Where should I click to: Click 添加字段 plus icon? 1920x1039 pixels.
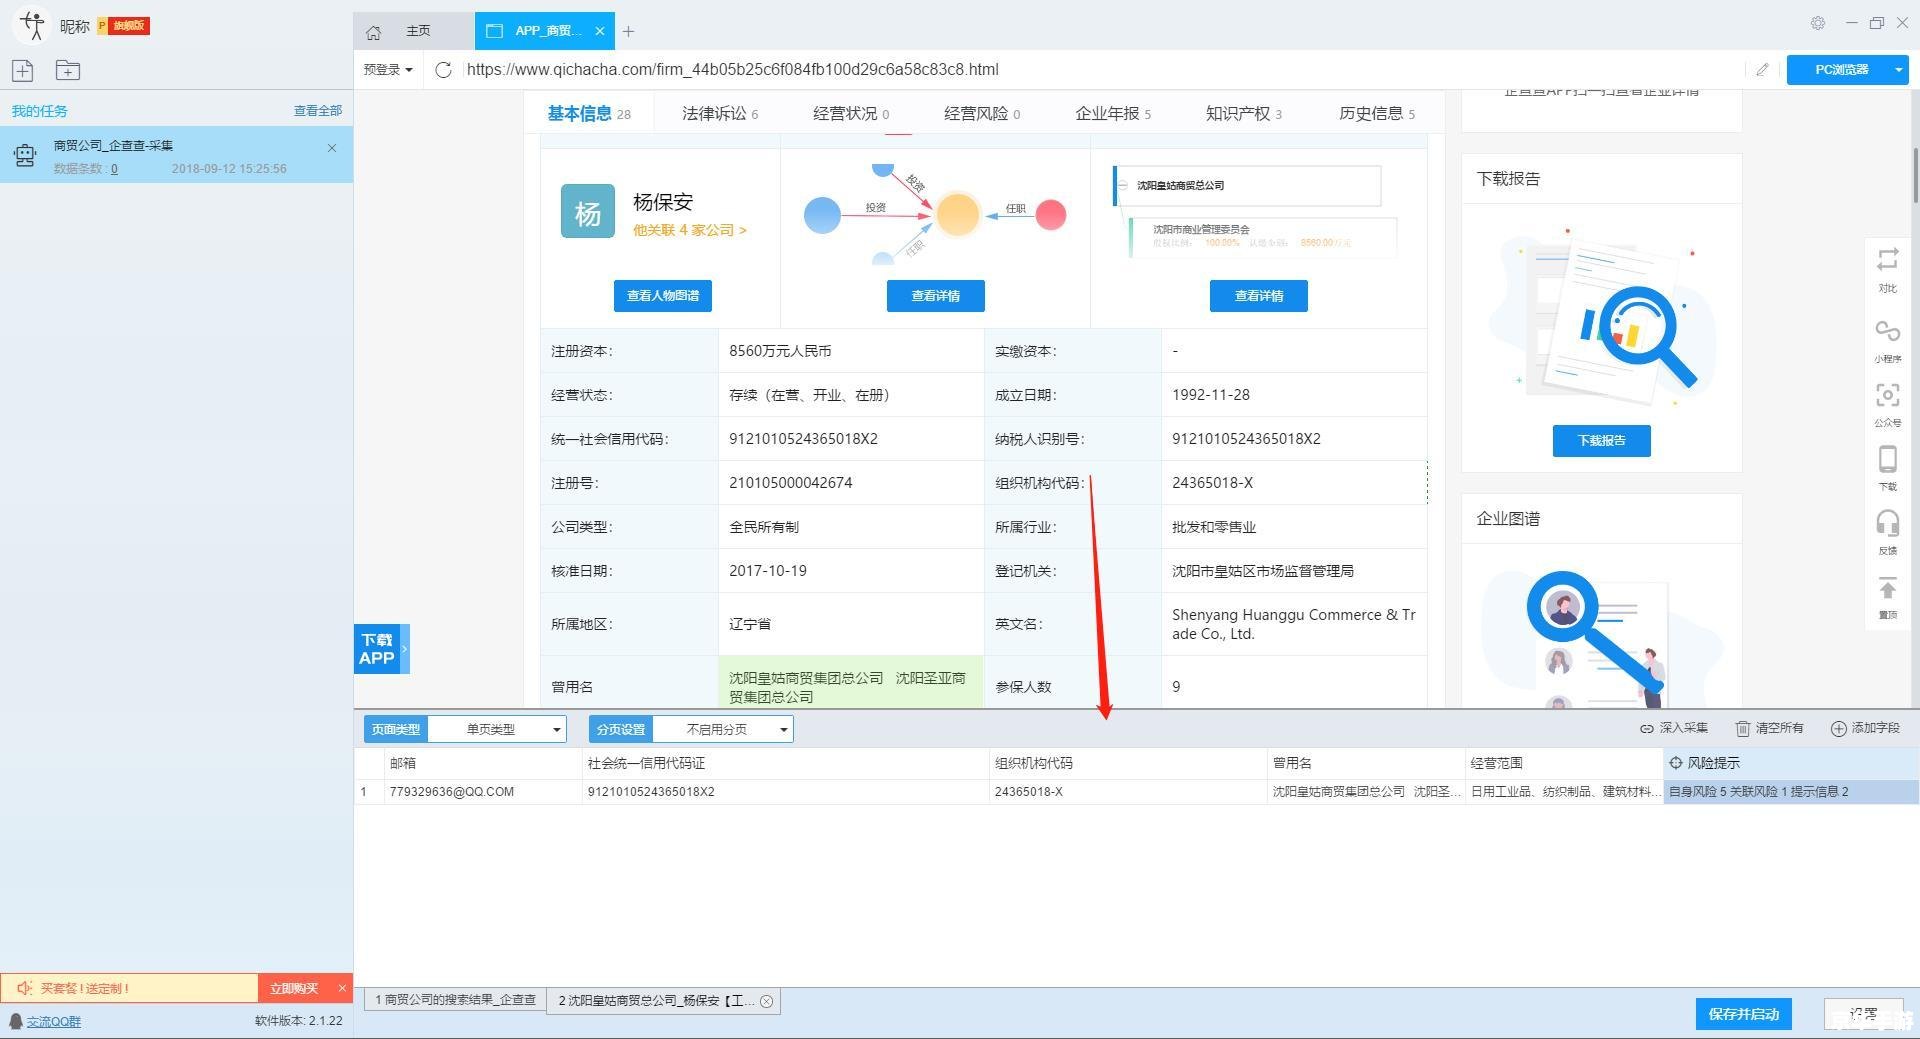point(1838,728)
